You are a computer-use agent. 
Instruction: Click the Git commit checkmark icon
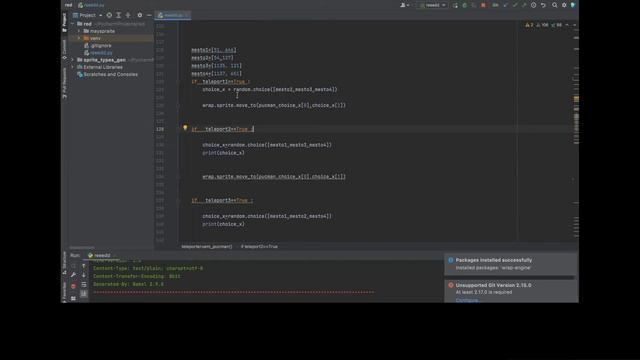pos(515,5)
